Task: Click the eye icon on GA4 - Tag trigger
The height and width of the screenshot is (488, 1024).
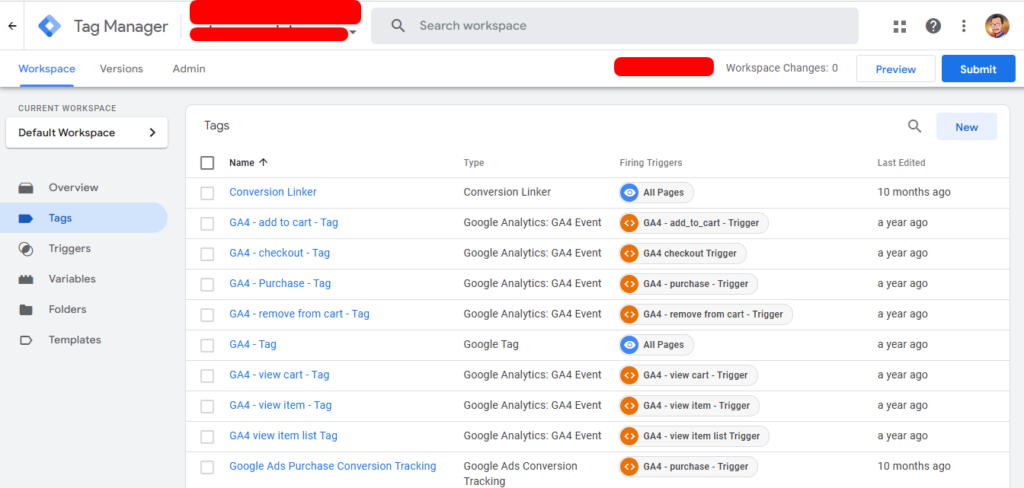Action: pos(630,345)
